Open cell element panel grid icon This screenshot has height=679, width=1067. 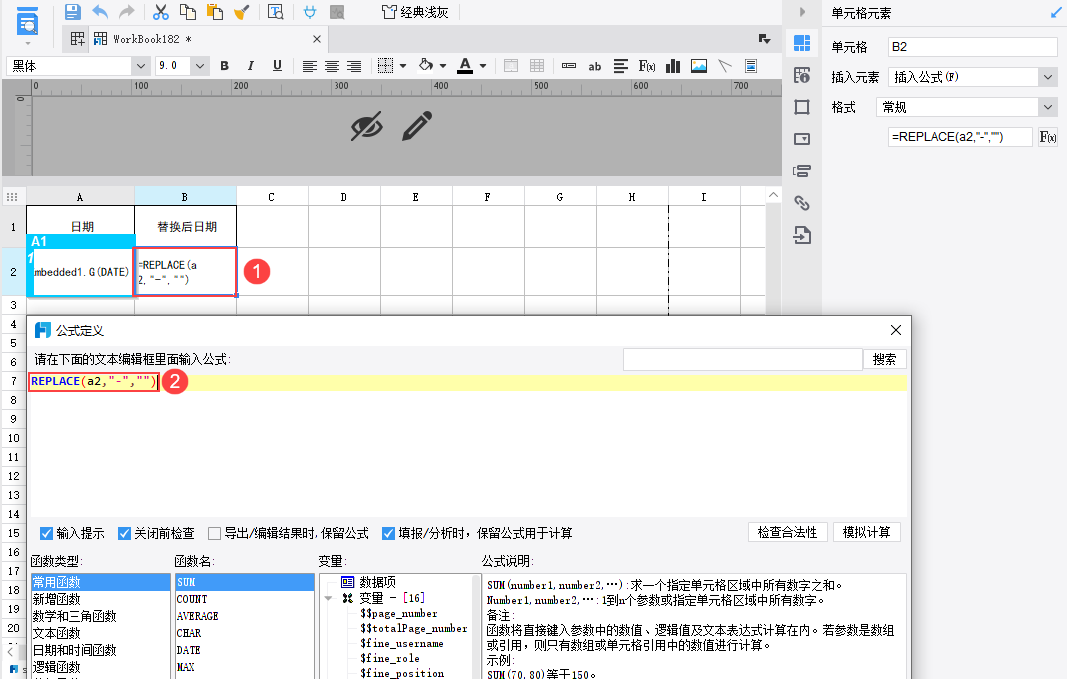coord(802,43)
